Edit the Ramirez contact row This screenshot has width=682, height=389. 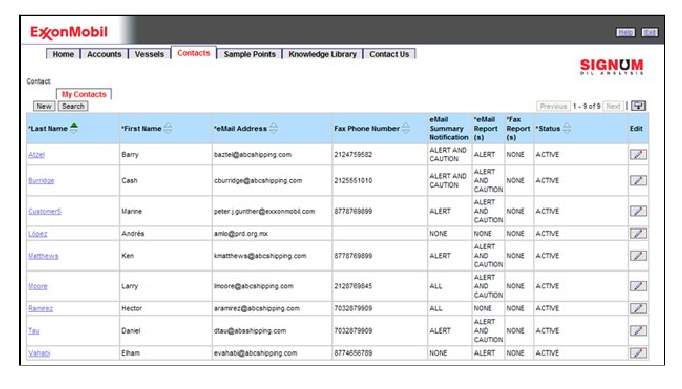pyautogui.click(x=638, y=309)
